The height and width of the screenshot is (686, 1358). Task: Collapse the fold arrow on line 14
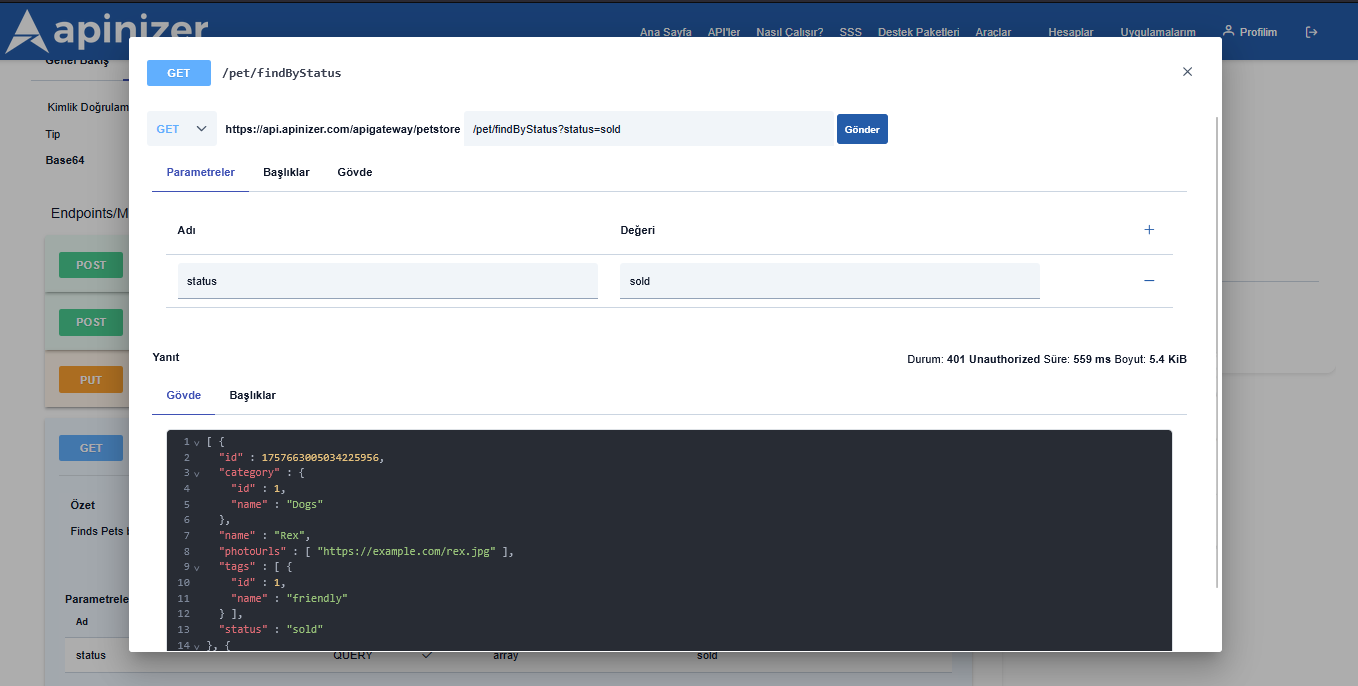coord(197,646)
